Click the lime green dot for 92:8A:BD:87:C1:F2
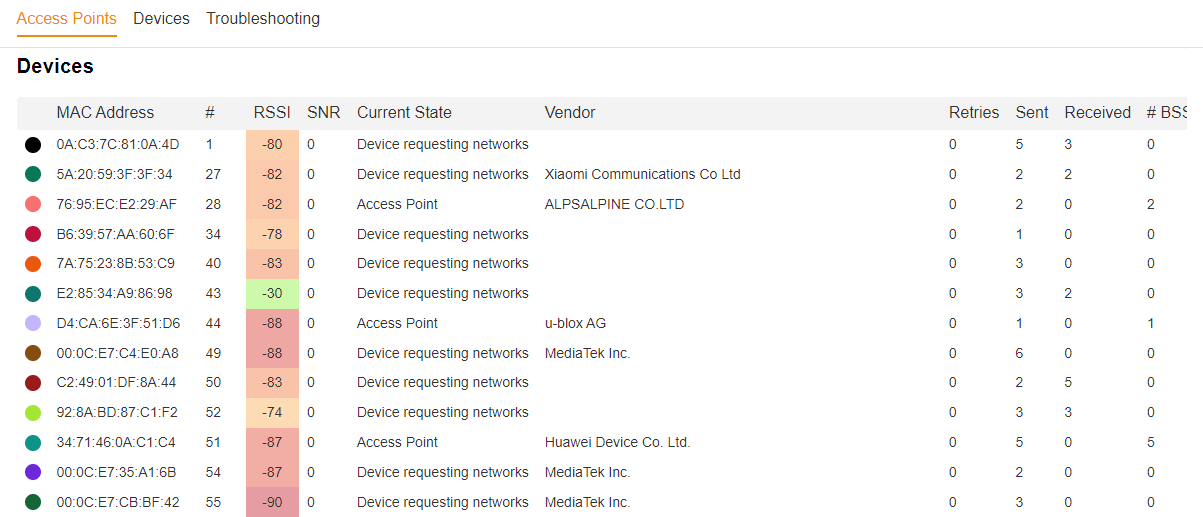 33,413
